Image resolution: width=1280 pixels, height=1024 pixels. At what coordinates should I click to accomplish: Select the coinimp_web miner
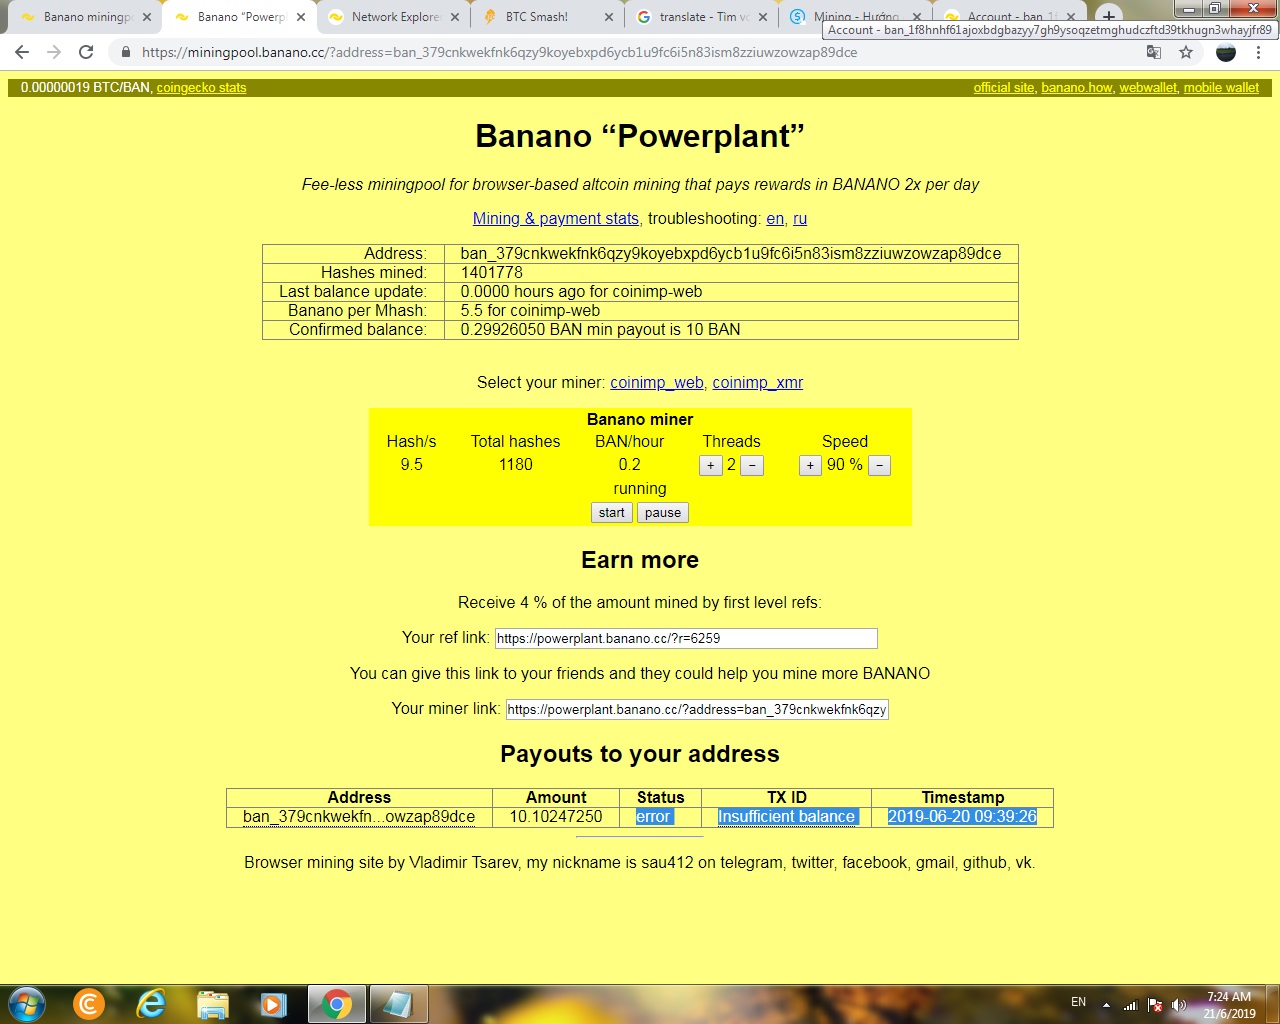657,383
